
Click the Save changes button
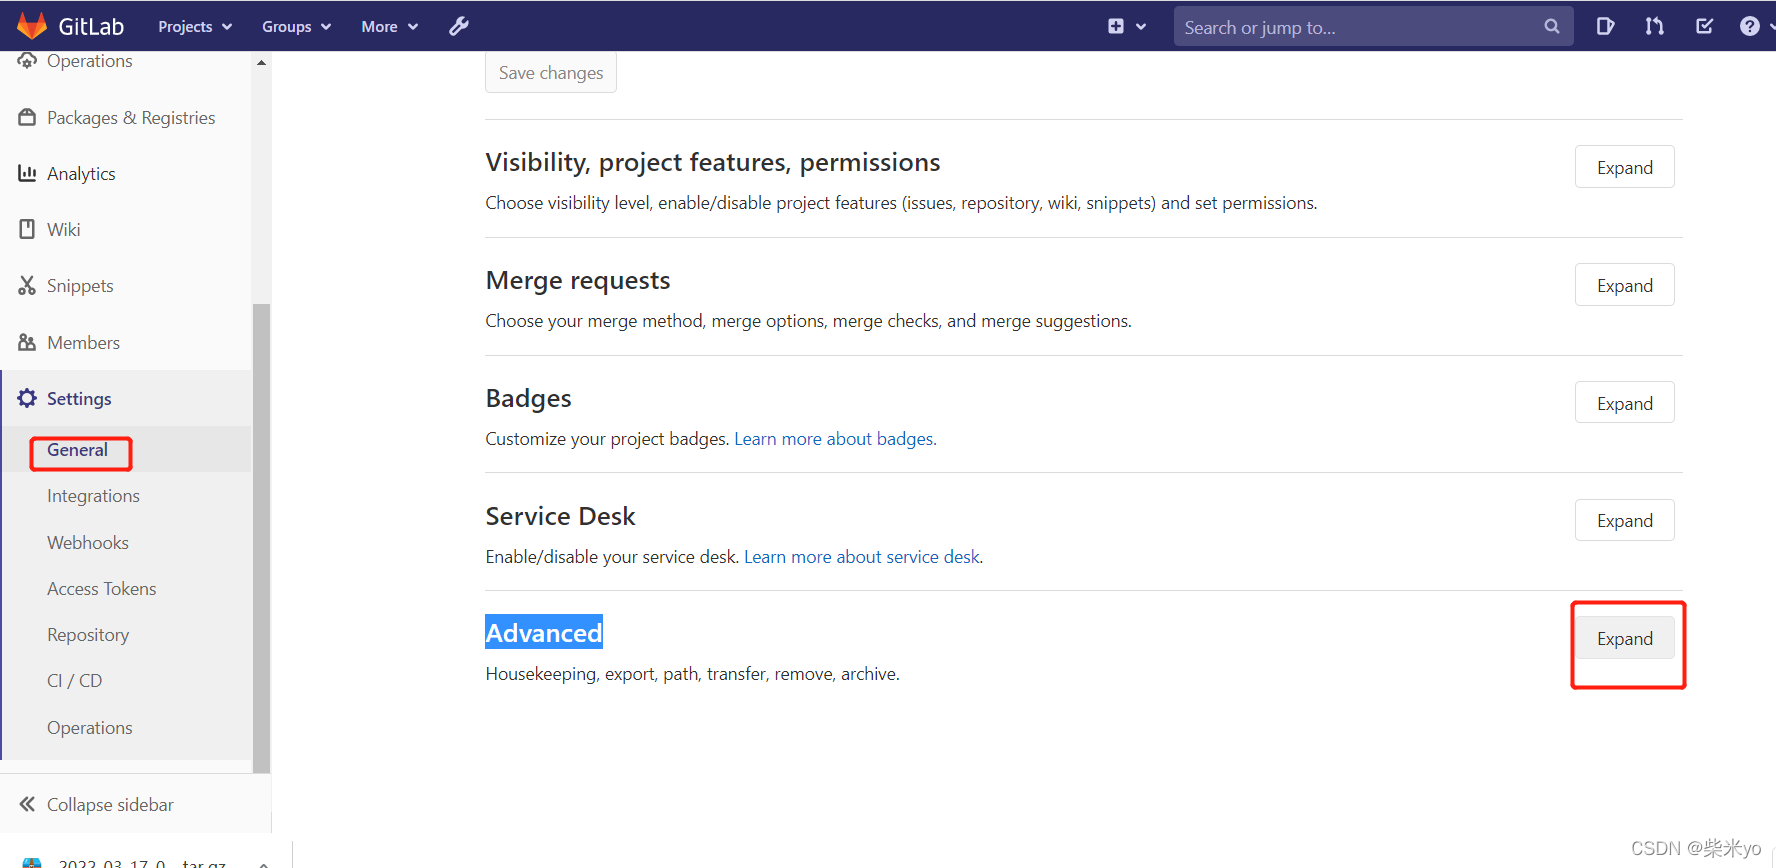(551, 72)
